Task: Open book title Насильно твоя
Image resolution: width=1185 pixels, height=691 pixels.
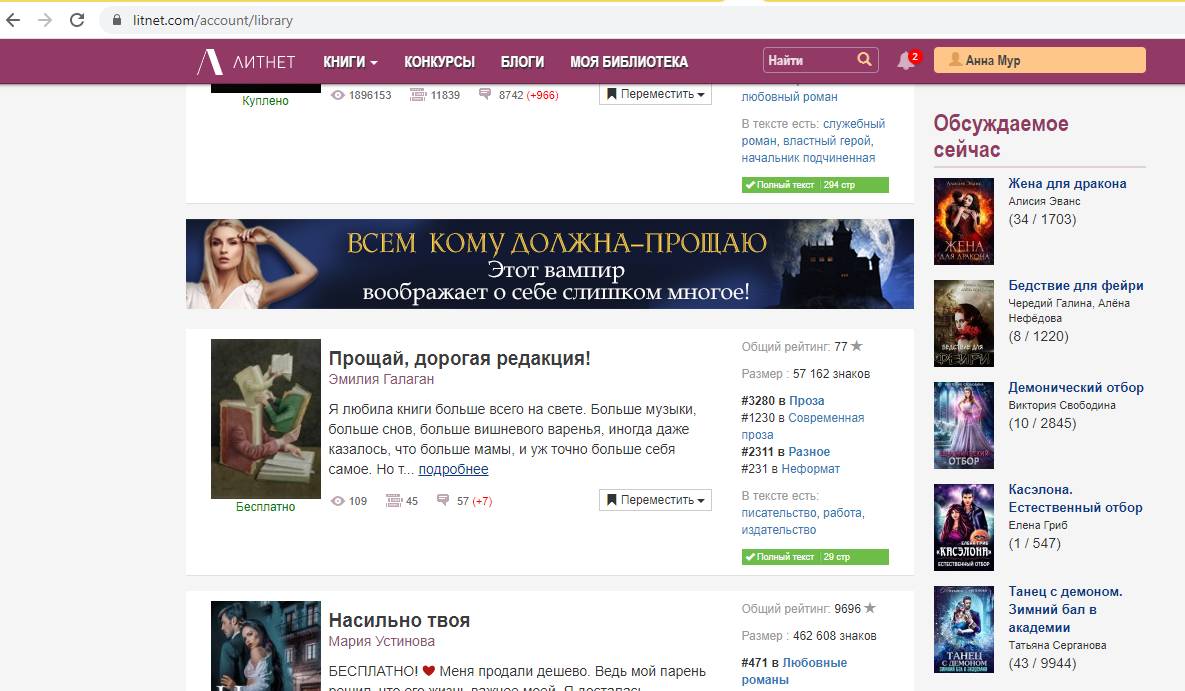Action: coord(399,620)
